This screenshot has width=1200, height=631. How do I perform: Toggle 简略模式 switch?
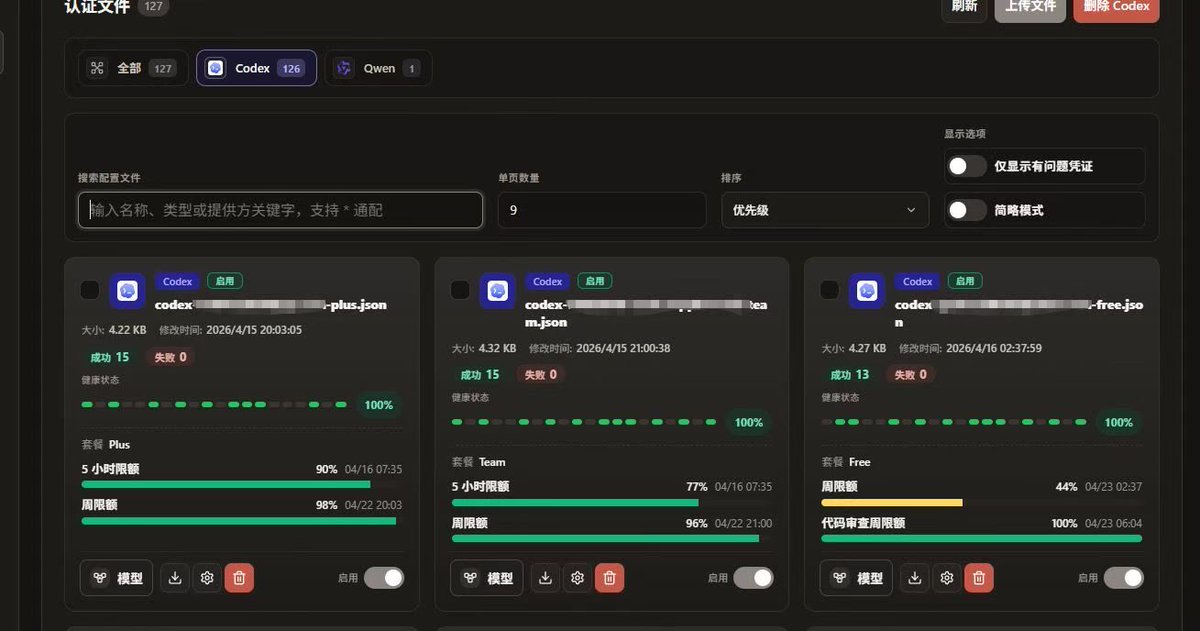(x=967, y=210)
